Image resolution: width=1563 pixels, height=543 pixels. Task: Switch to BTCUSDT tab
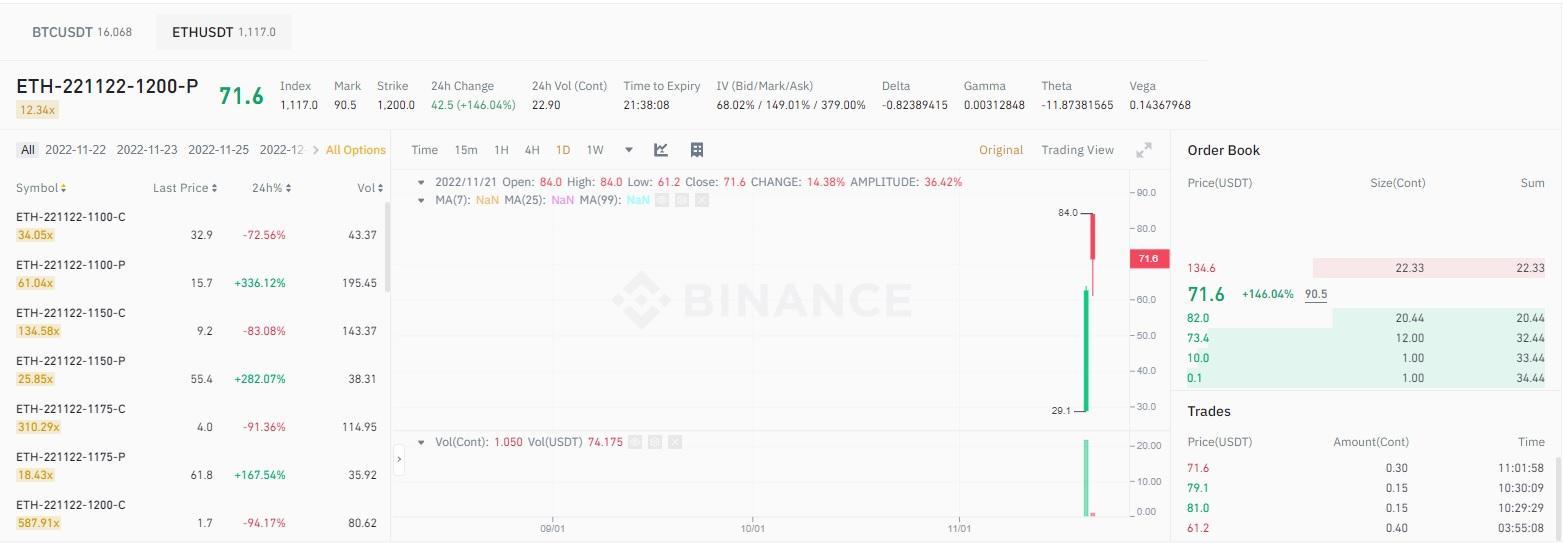pos(81,32)
